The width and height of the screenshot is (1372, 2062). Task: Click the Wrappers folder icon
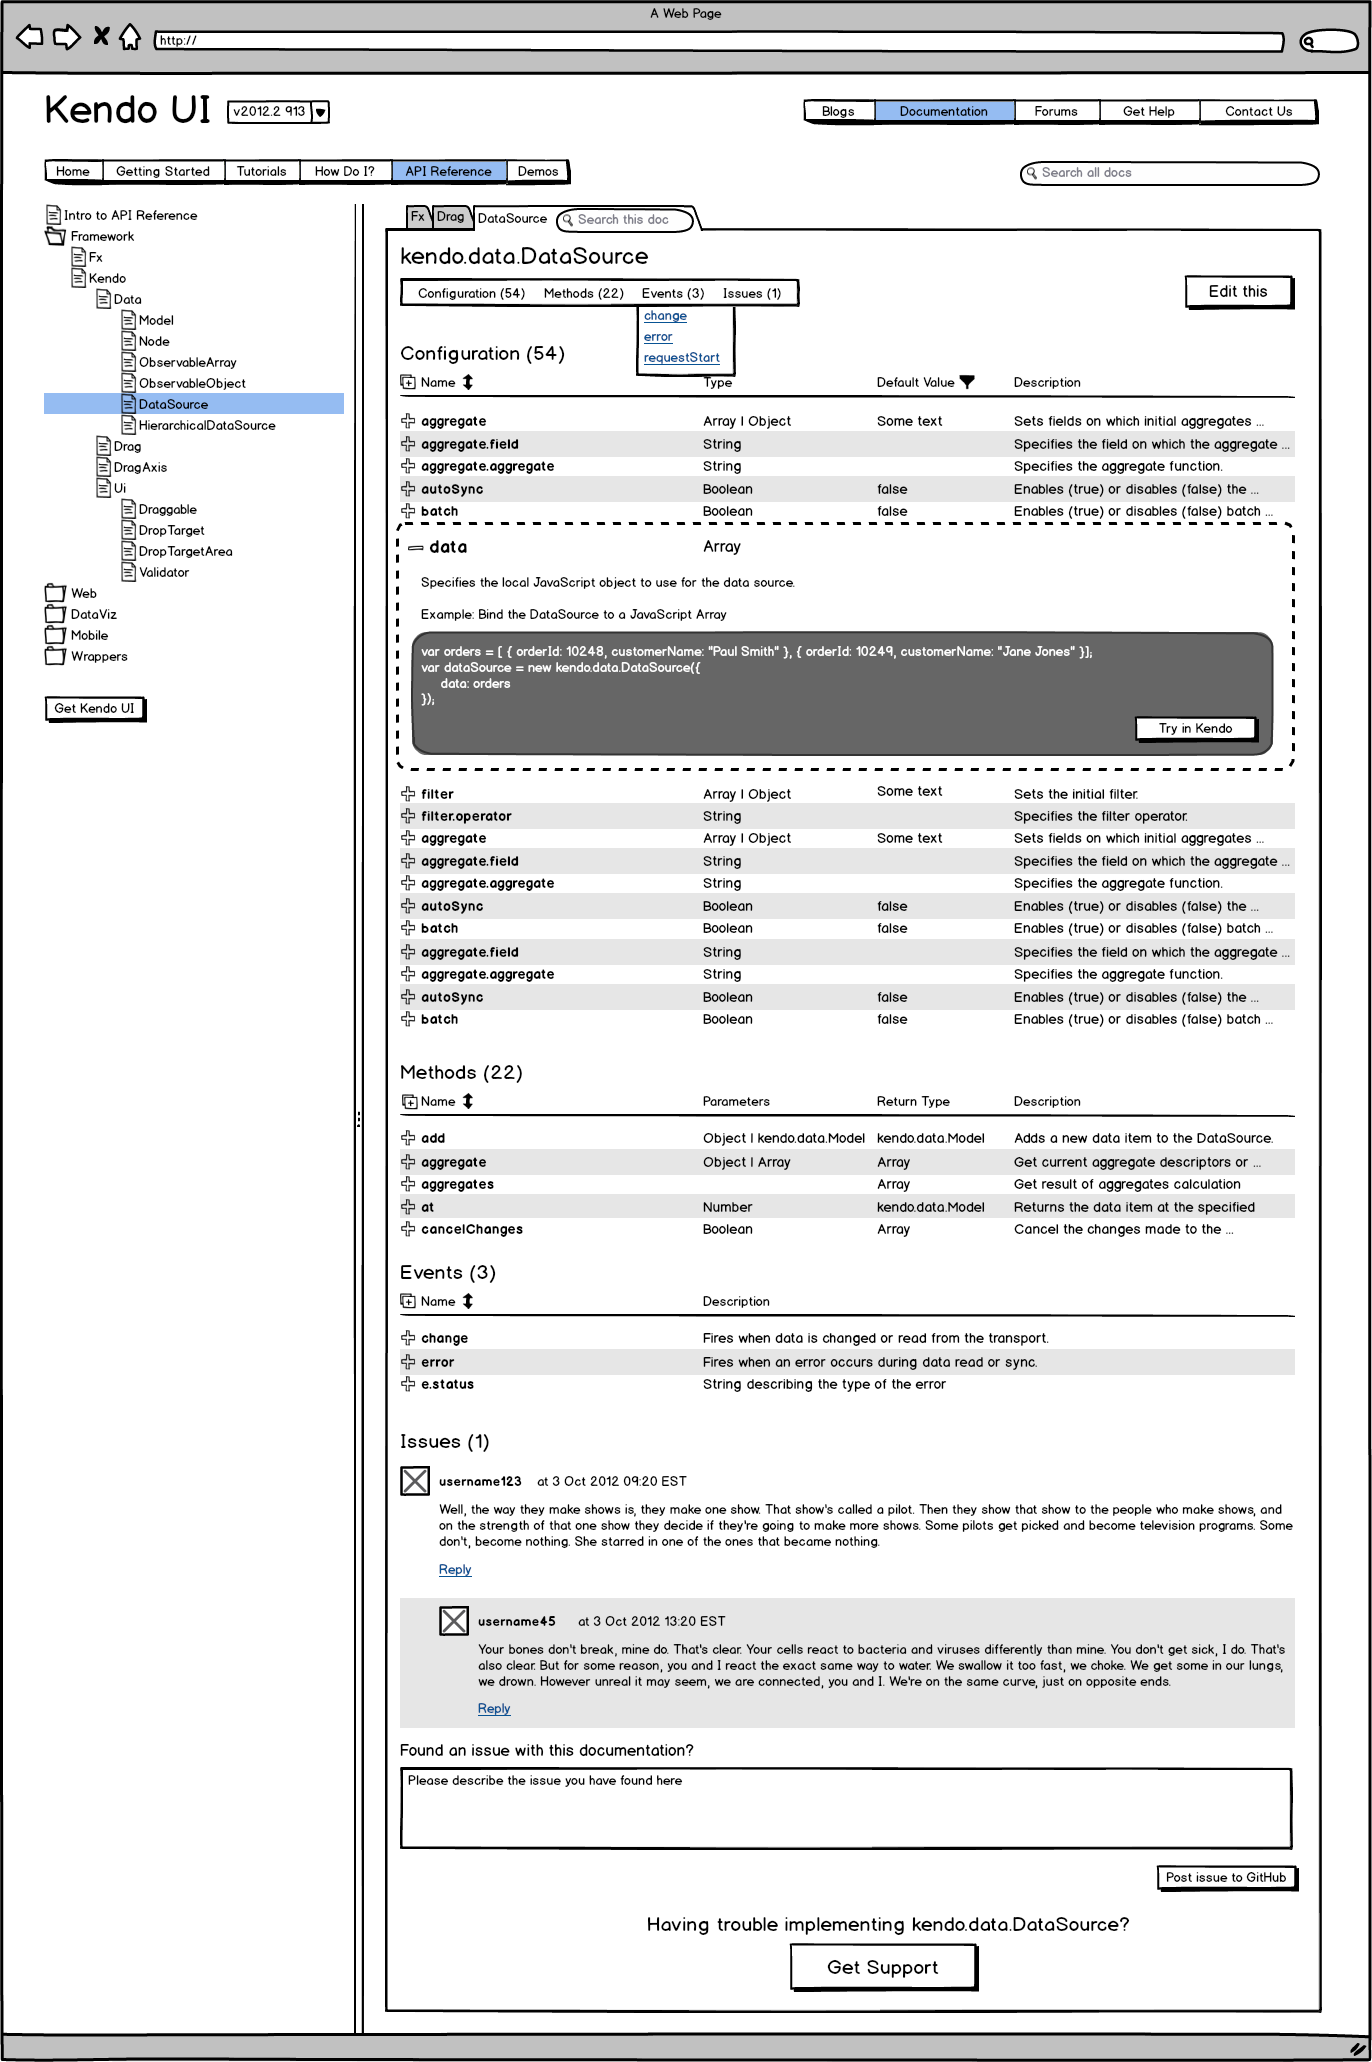[56, 656]
